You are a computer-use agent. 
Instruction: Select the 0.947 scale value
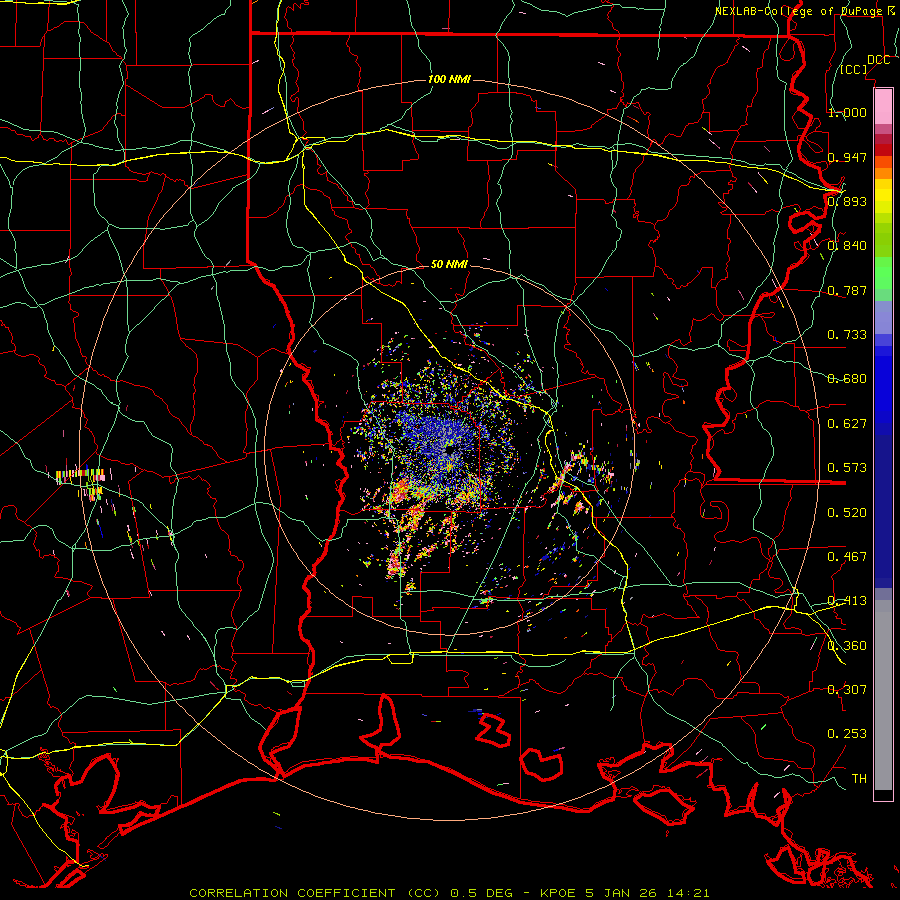point(847,157)
